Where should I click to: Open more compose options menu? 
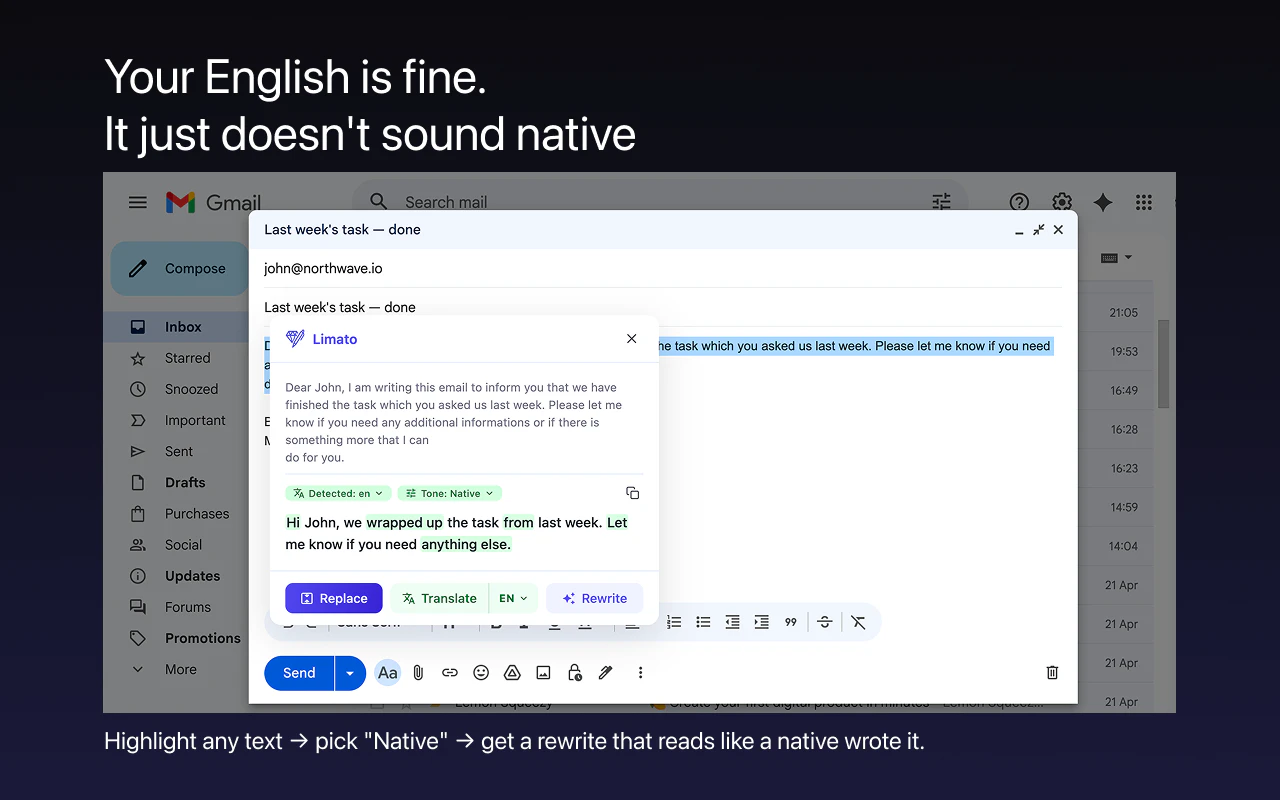click(x=640, y=673)
